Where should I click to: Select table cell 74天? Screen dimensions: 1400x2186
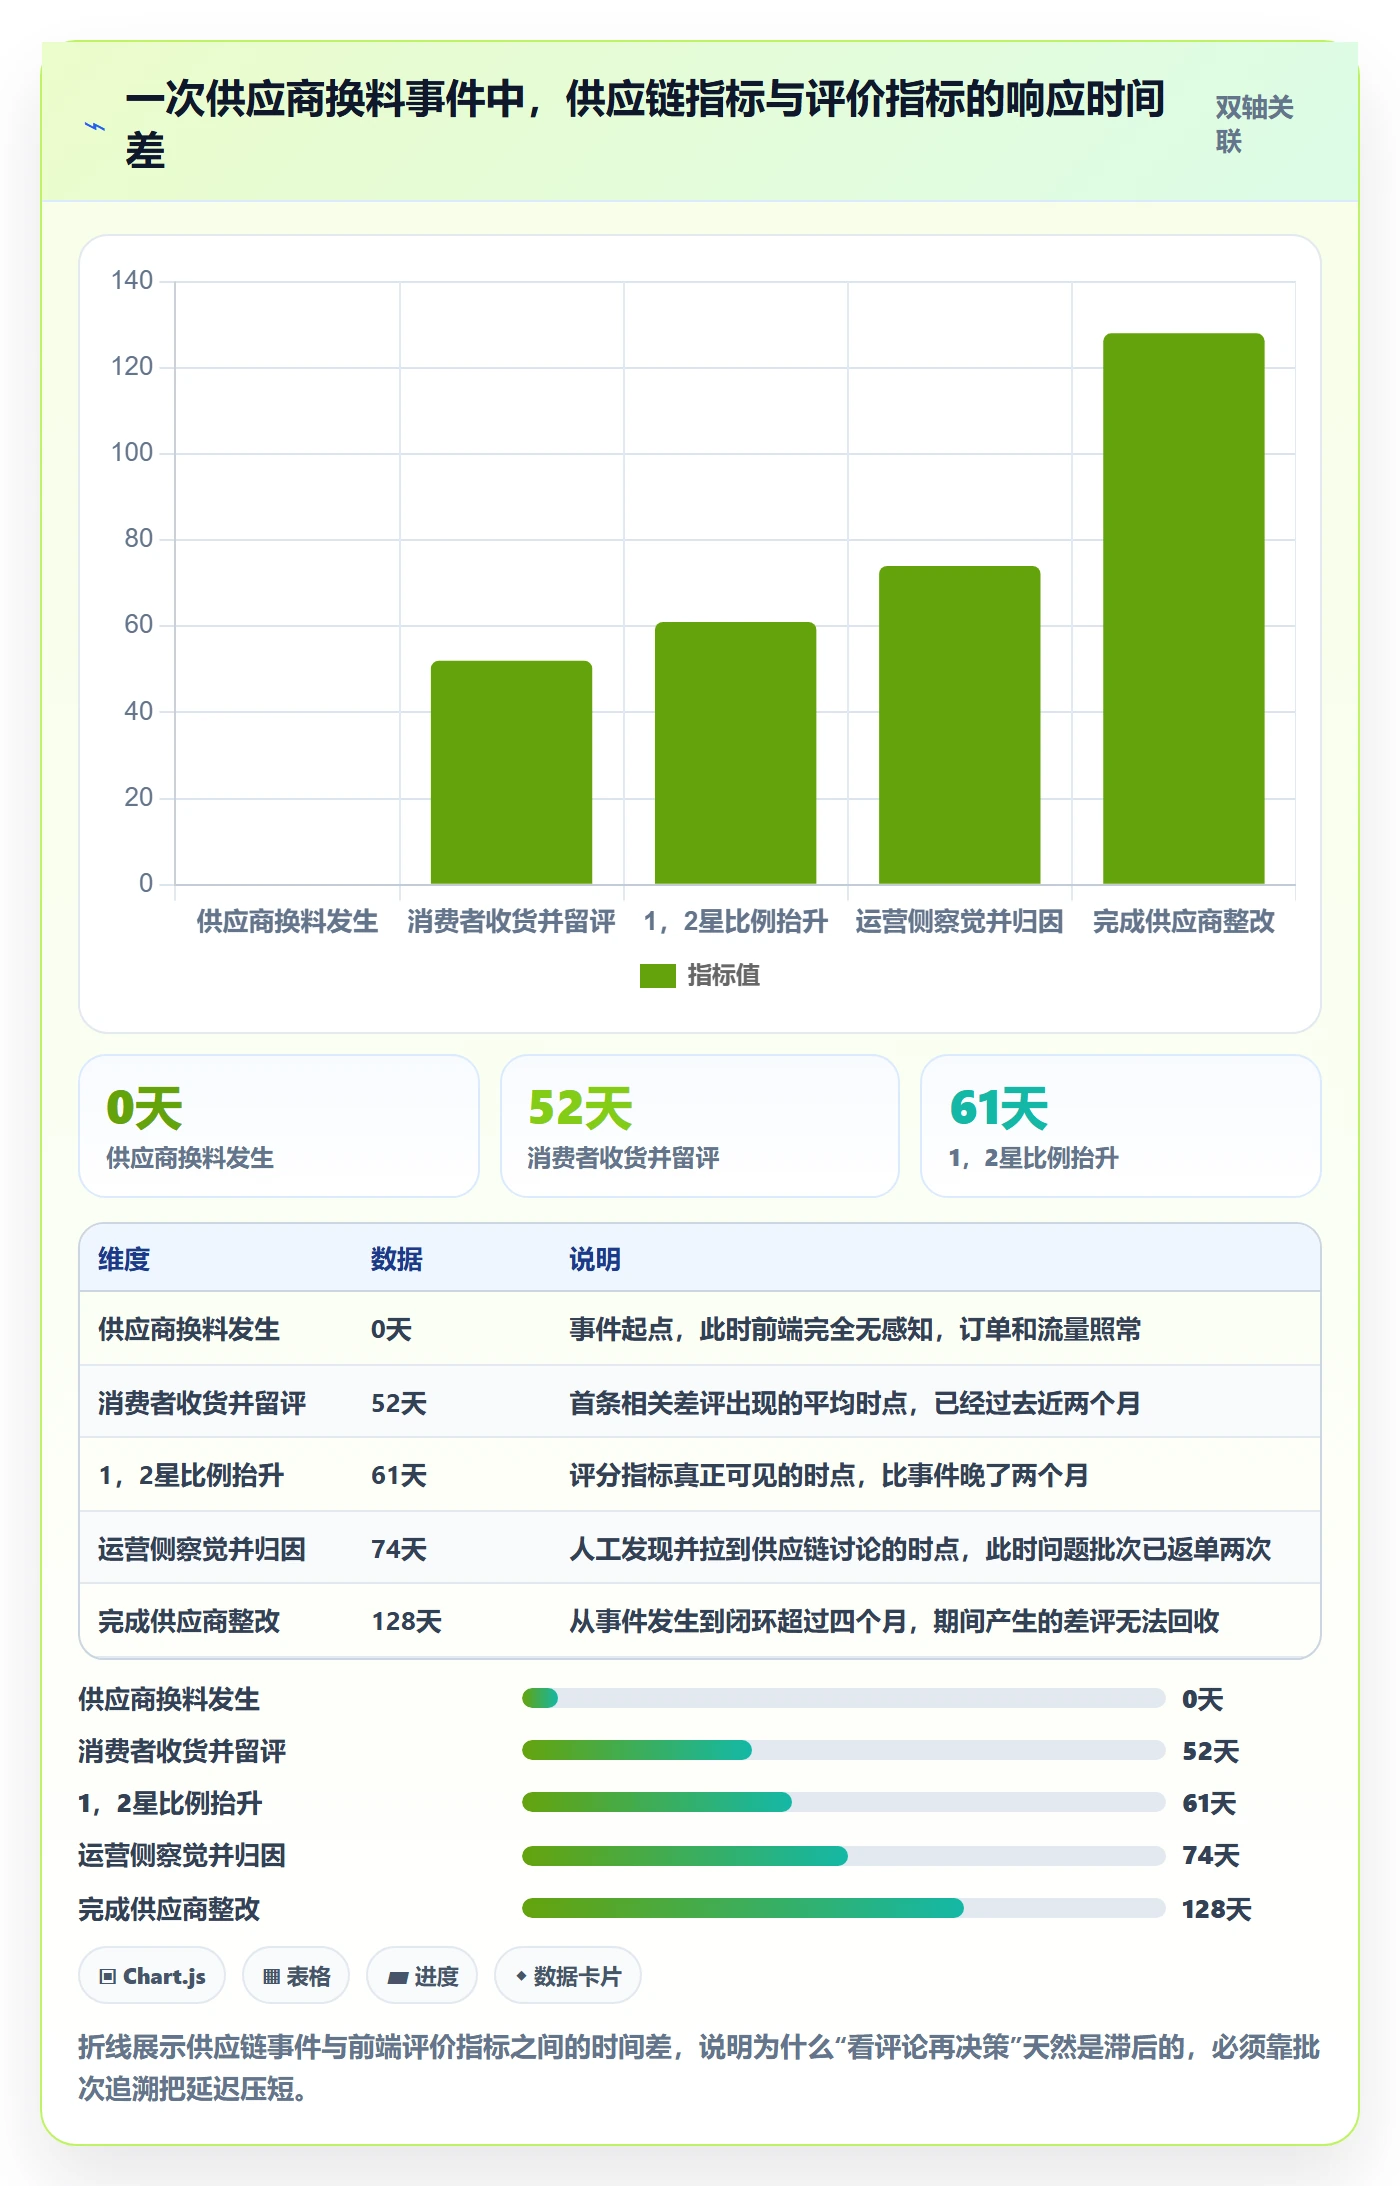pos(399,1549)
